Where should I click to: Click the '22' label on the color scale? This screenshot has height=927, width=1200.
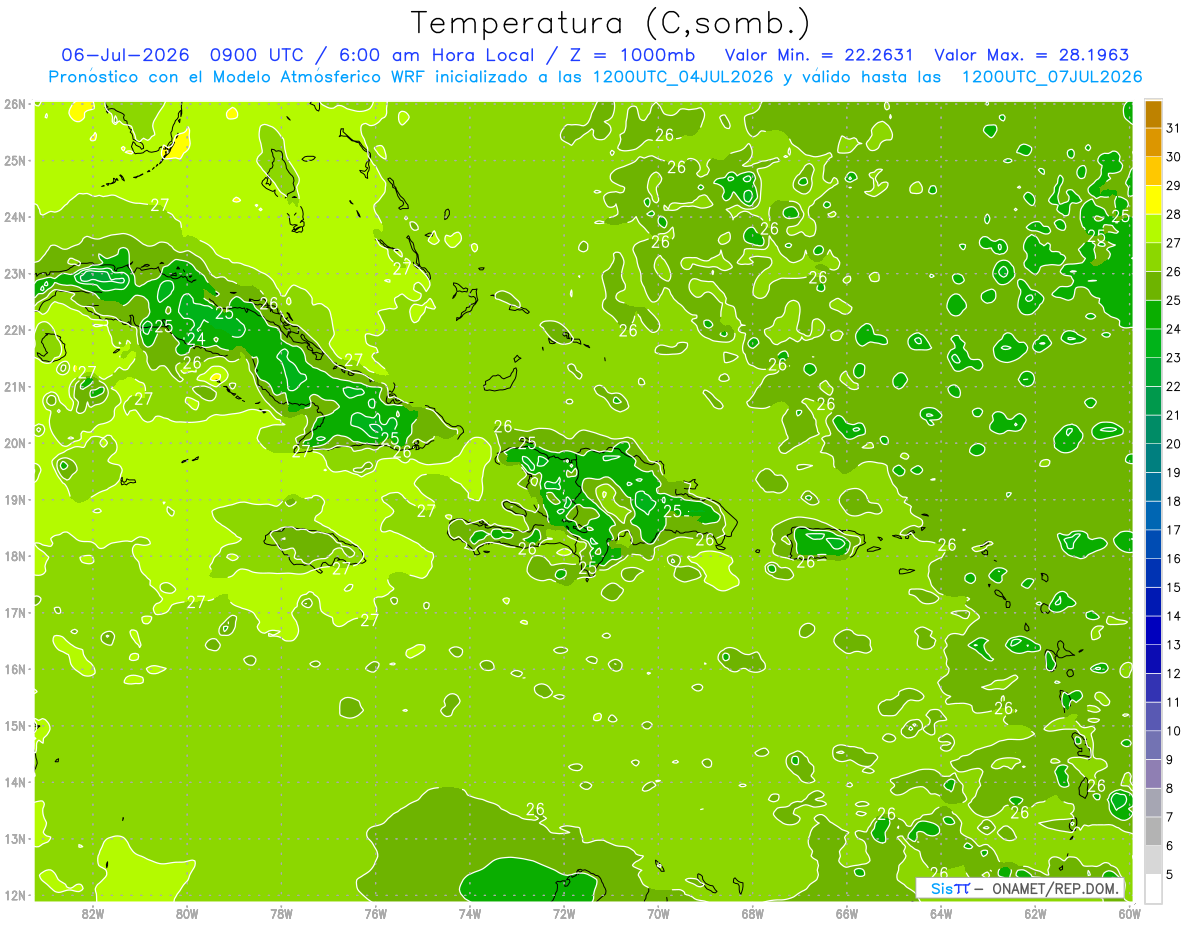click(x=1173, y=387)
